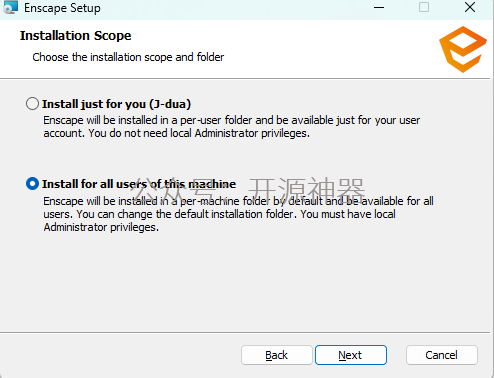The height and width of the screenshot is (378, 494).
Task: Select the Install for all users radio button
Action: [32, 184]
